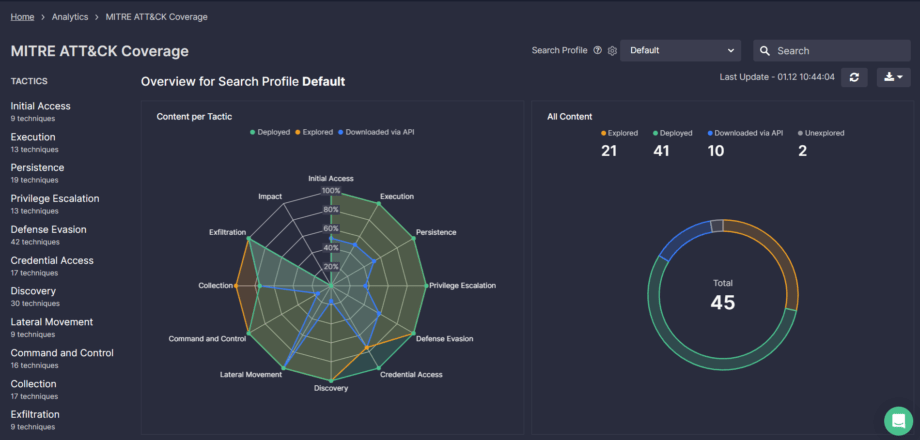Open the download export dropdown
The image size is (920, 440).
pos(893,77)
